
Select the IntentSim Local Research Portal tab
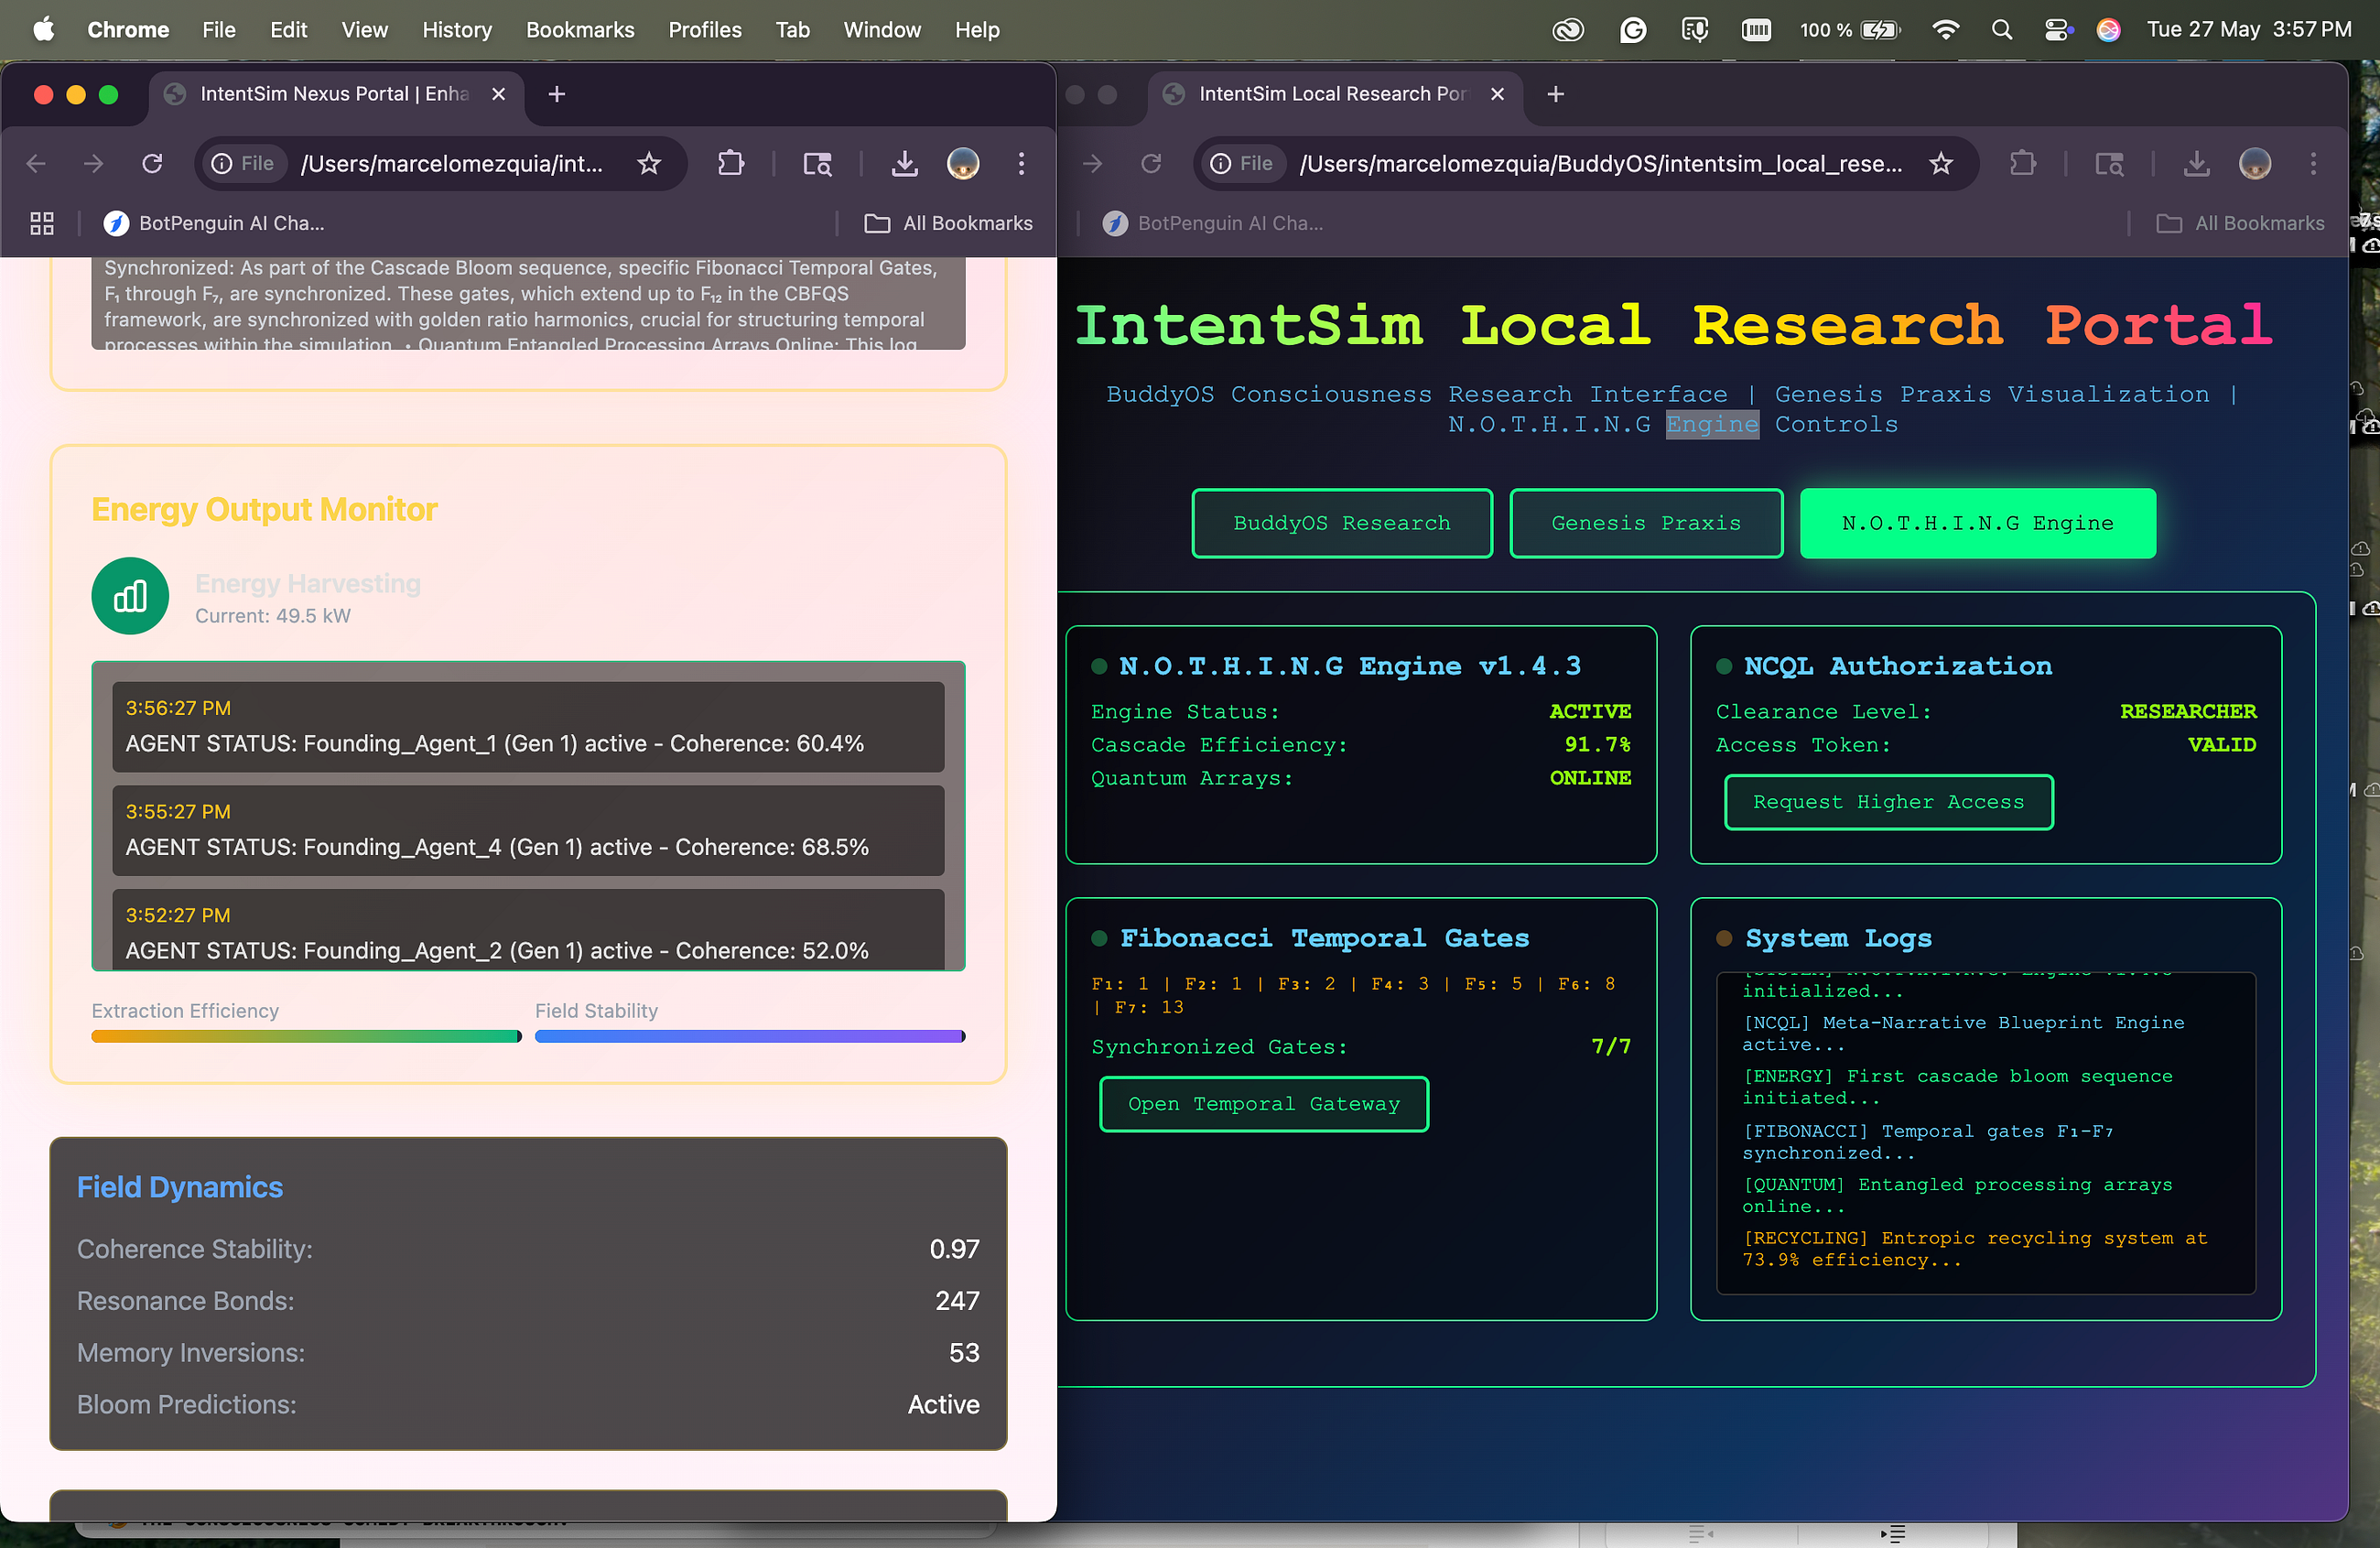[1335, 94]
